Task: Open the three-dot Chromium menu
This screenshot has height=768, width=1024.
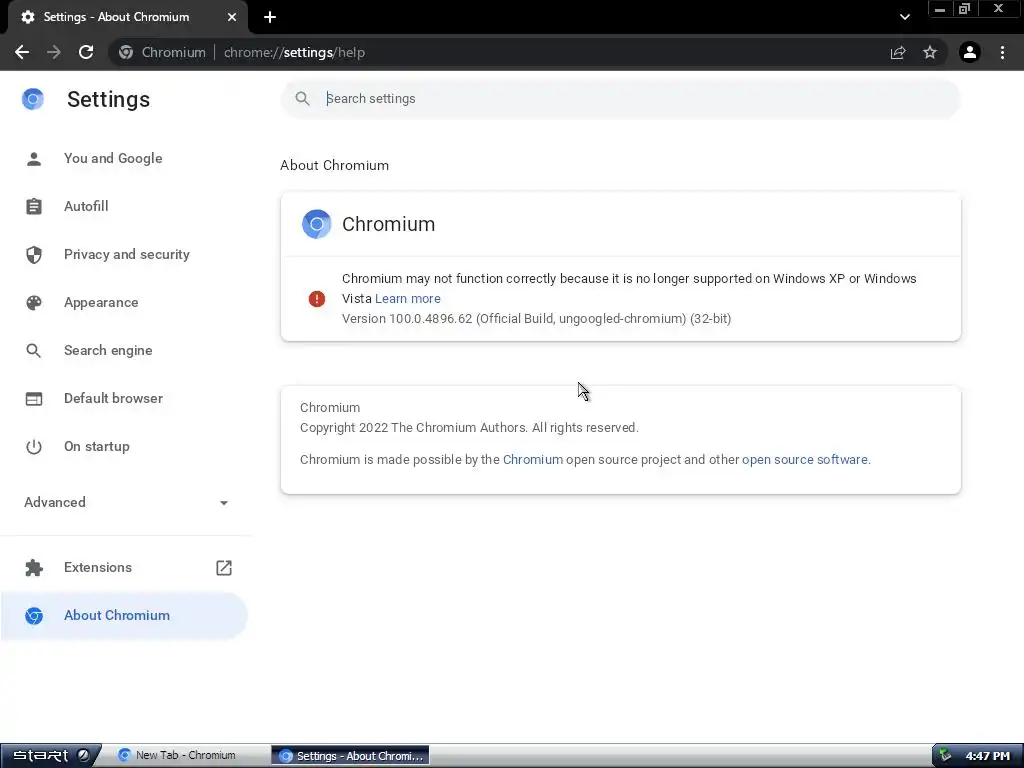Action: pyautogui.click(x=1002, y=52)
